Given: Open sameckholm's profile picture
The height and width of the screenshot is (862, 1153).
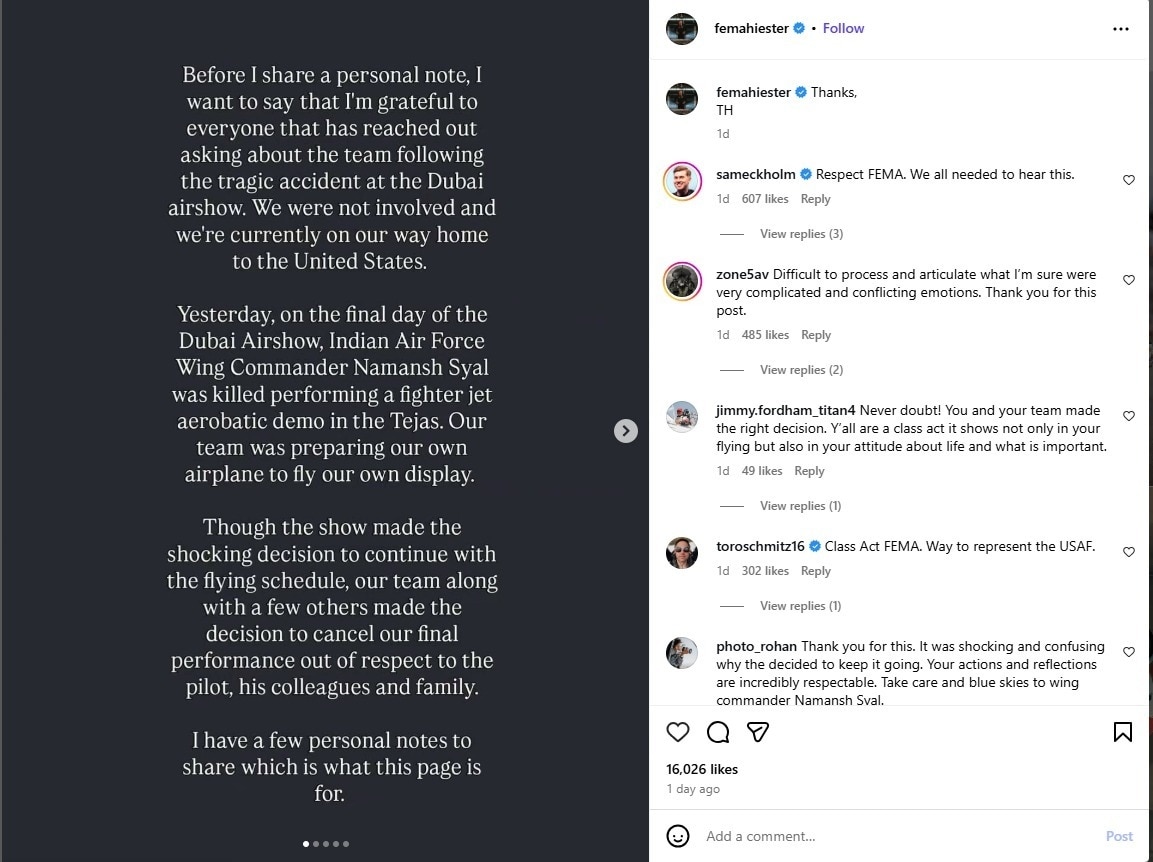Looking at the screenshot, I should [x=682, y=181].
